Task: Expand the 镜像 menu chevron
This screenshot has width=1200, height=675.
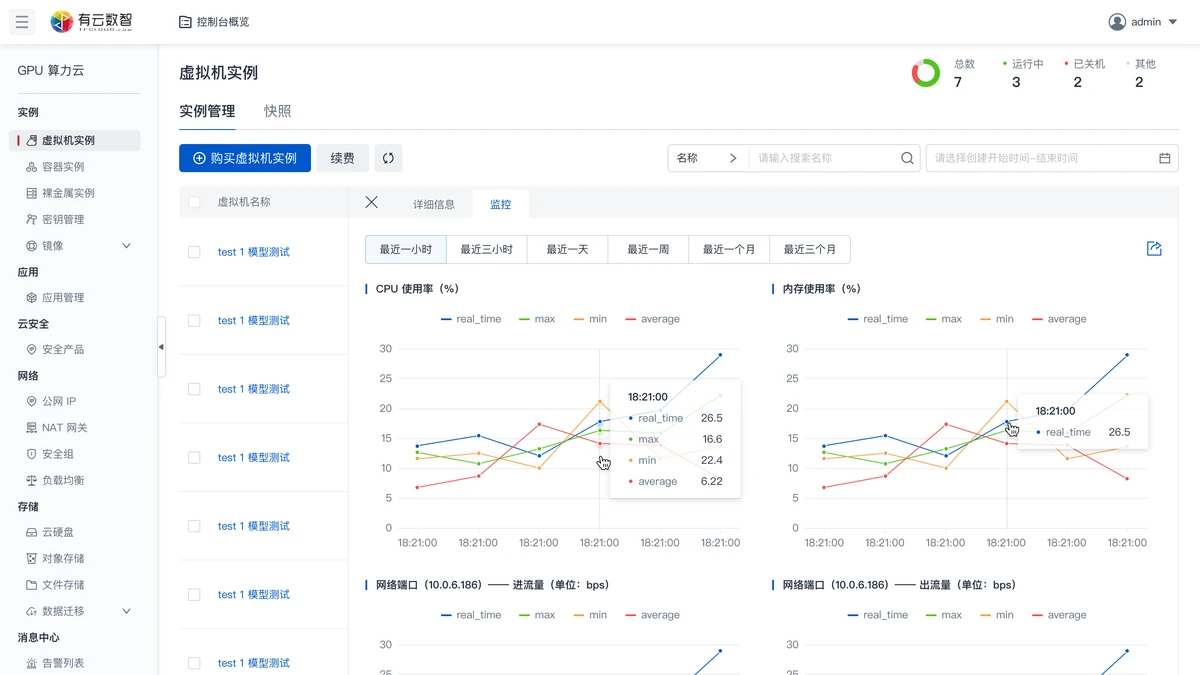Action: click(126, 245)
